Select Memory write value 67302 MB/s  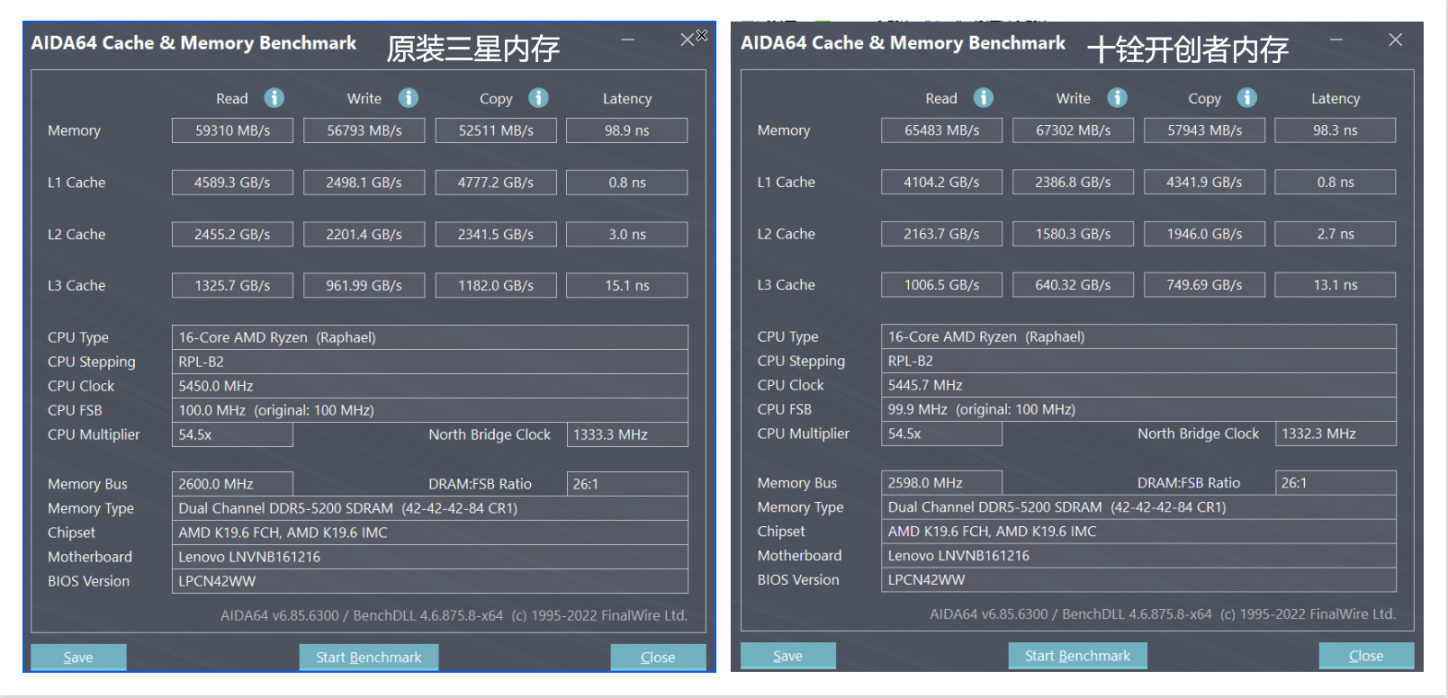[x=1073, y=130]
